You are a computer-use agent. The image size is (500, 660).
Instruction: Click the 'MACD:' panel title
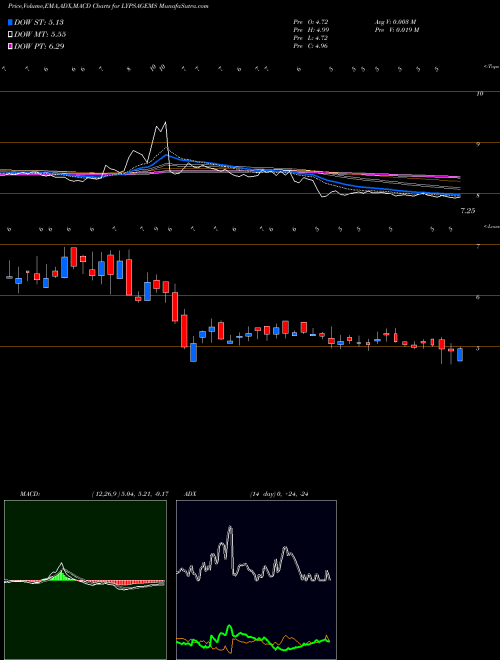coord(30,494)
